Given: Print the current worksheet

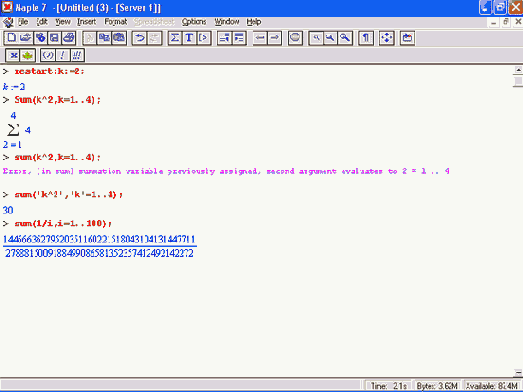Looking at the screenshot, I should click(69, 38).
